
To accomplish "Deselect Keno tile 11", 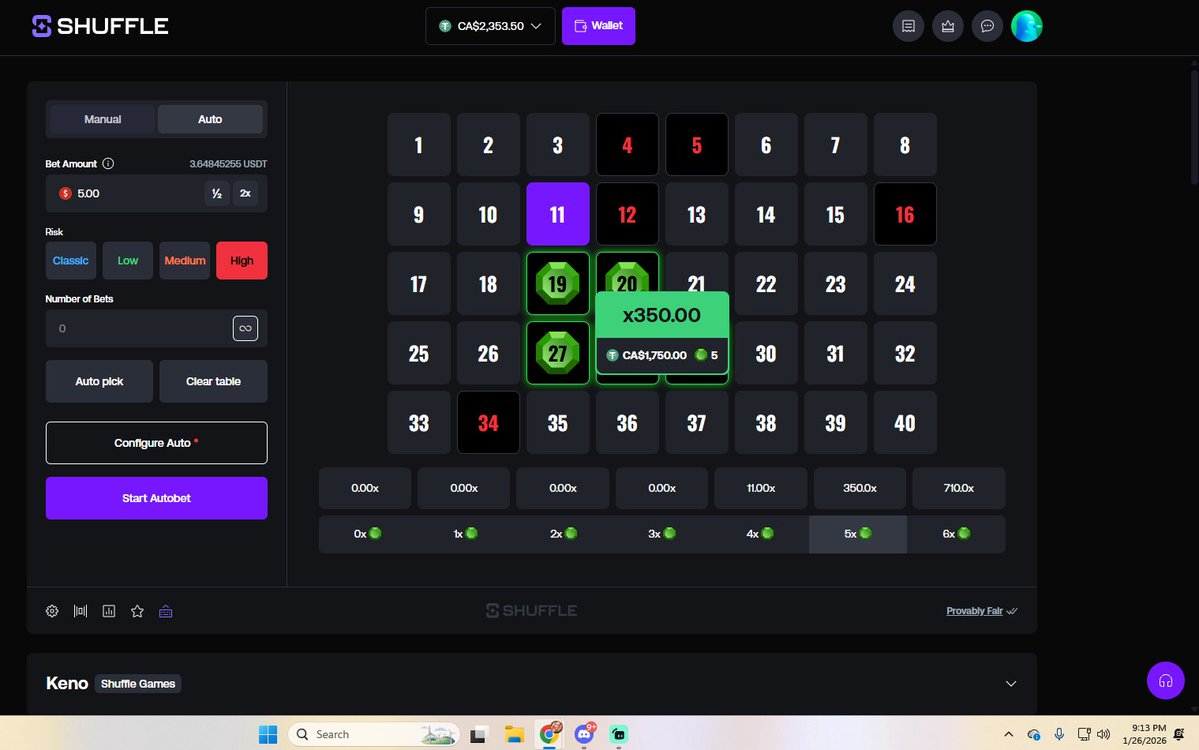I will pyautogui.click(x=557, y=214).
